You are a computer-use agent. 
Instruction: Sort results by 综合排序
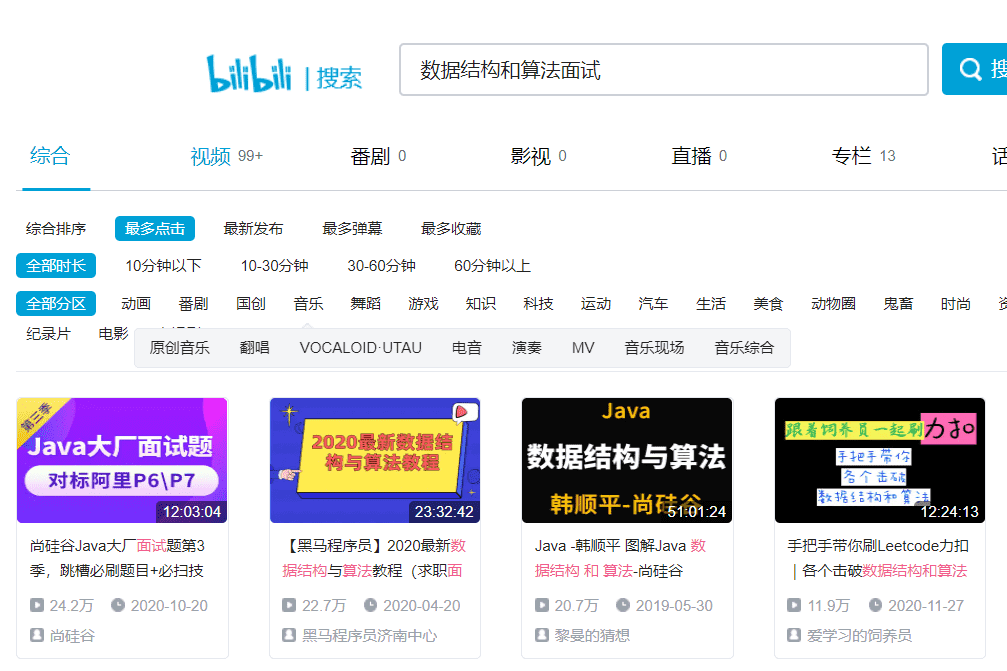click(56, 229)
